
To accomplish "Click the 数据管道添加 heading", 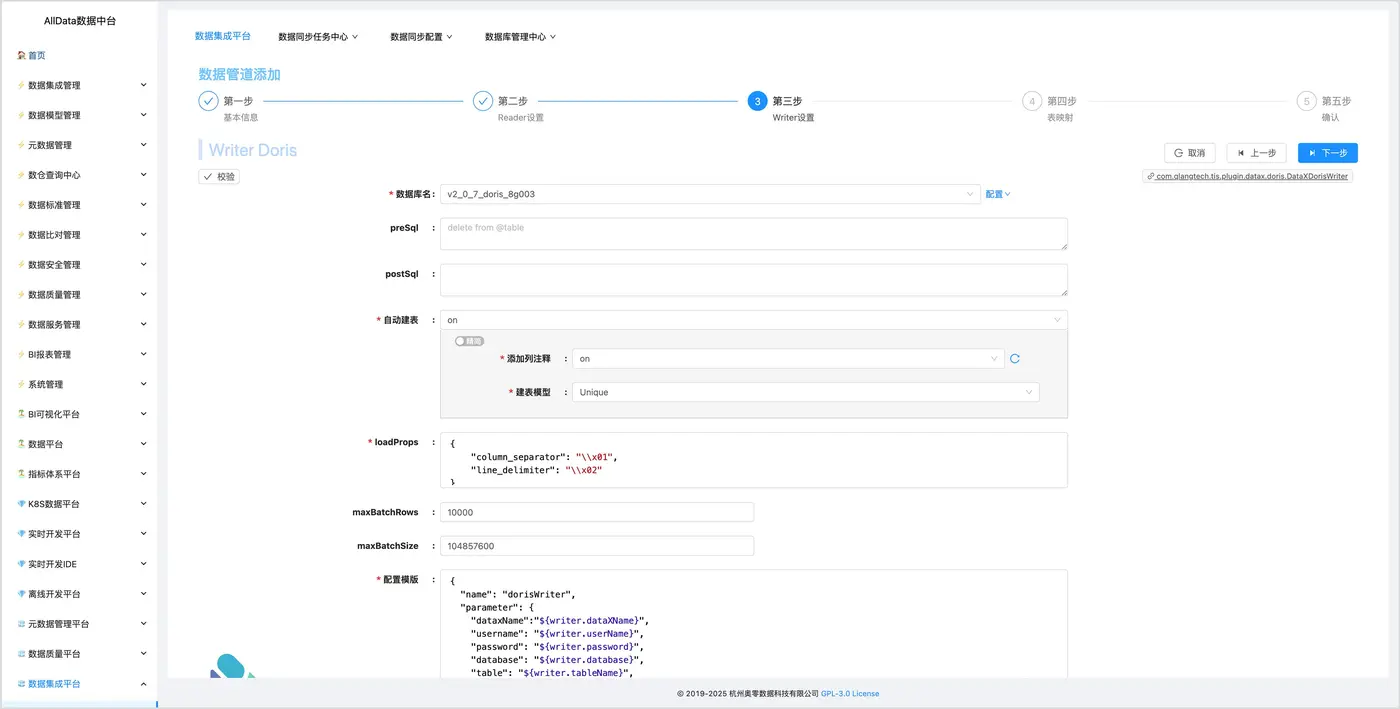I will click(x=240, y=74).
